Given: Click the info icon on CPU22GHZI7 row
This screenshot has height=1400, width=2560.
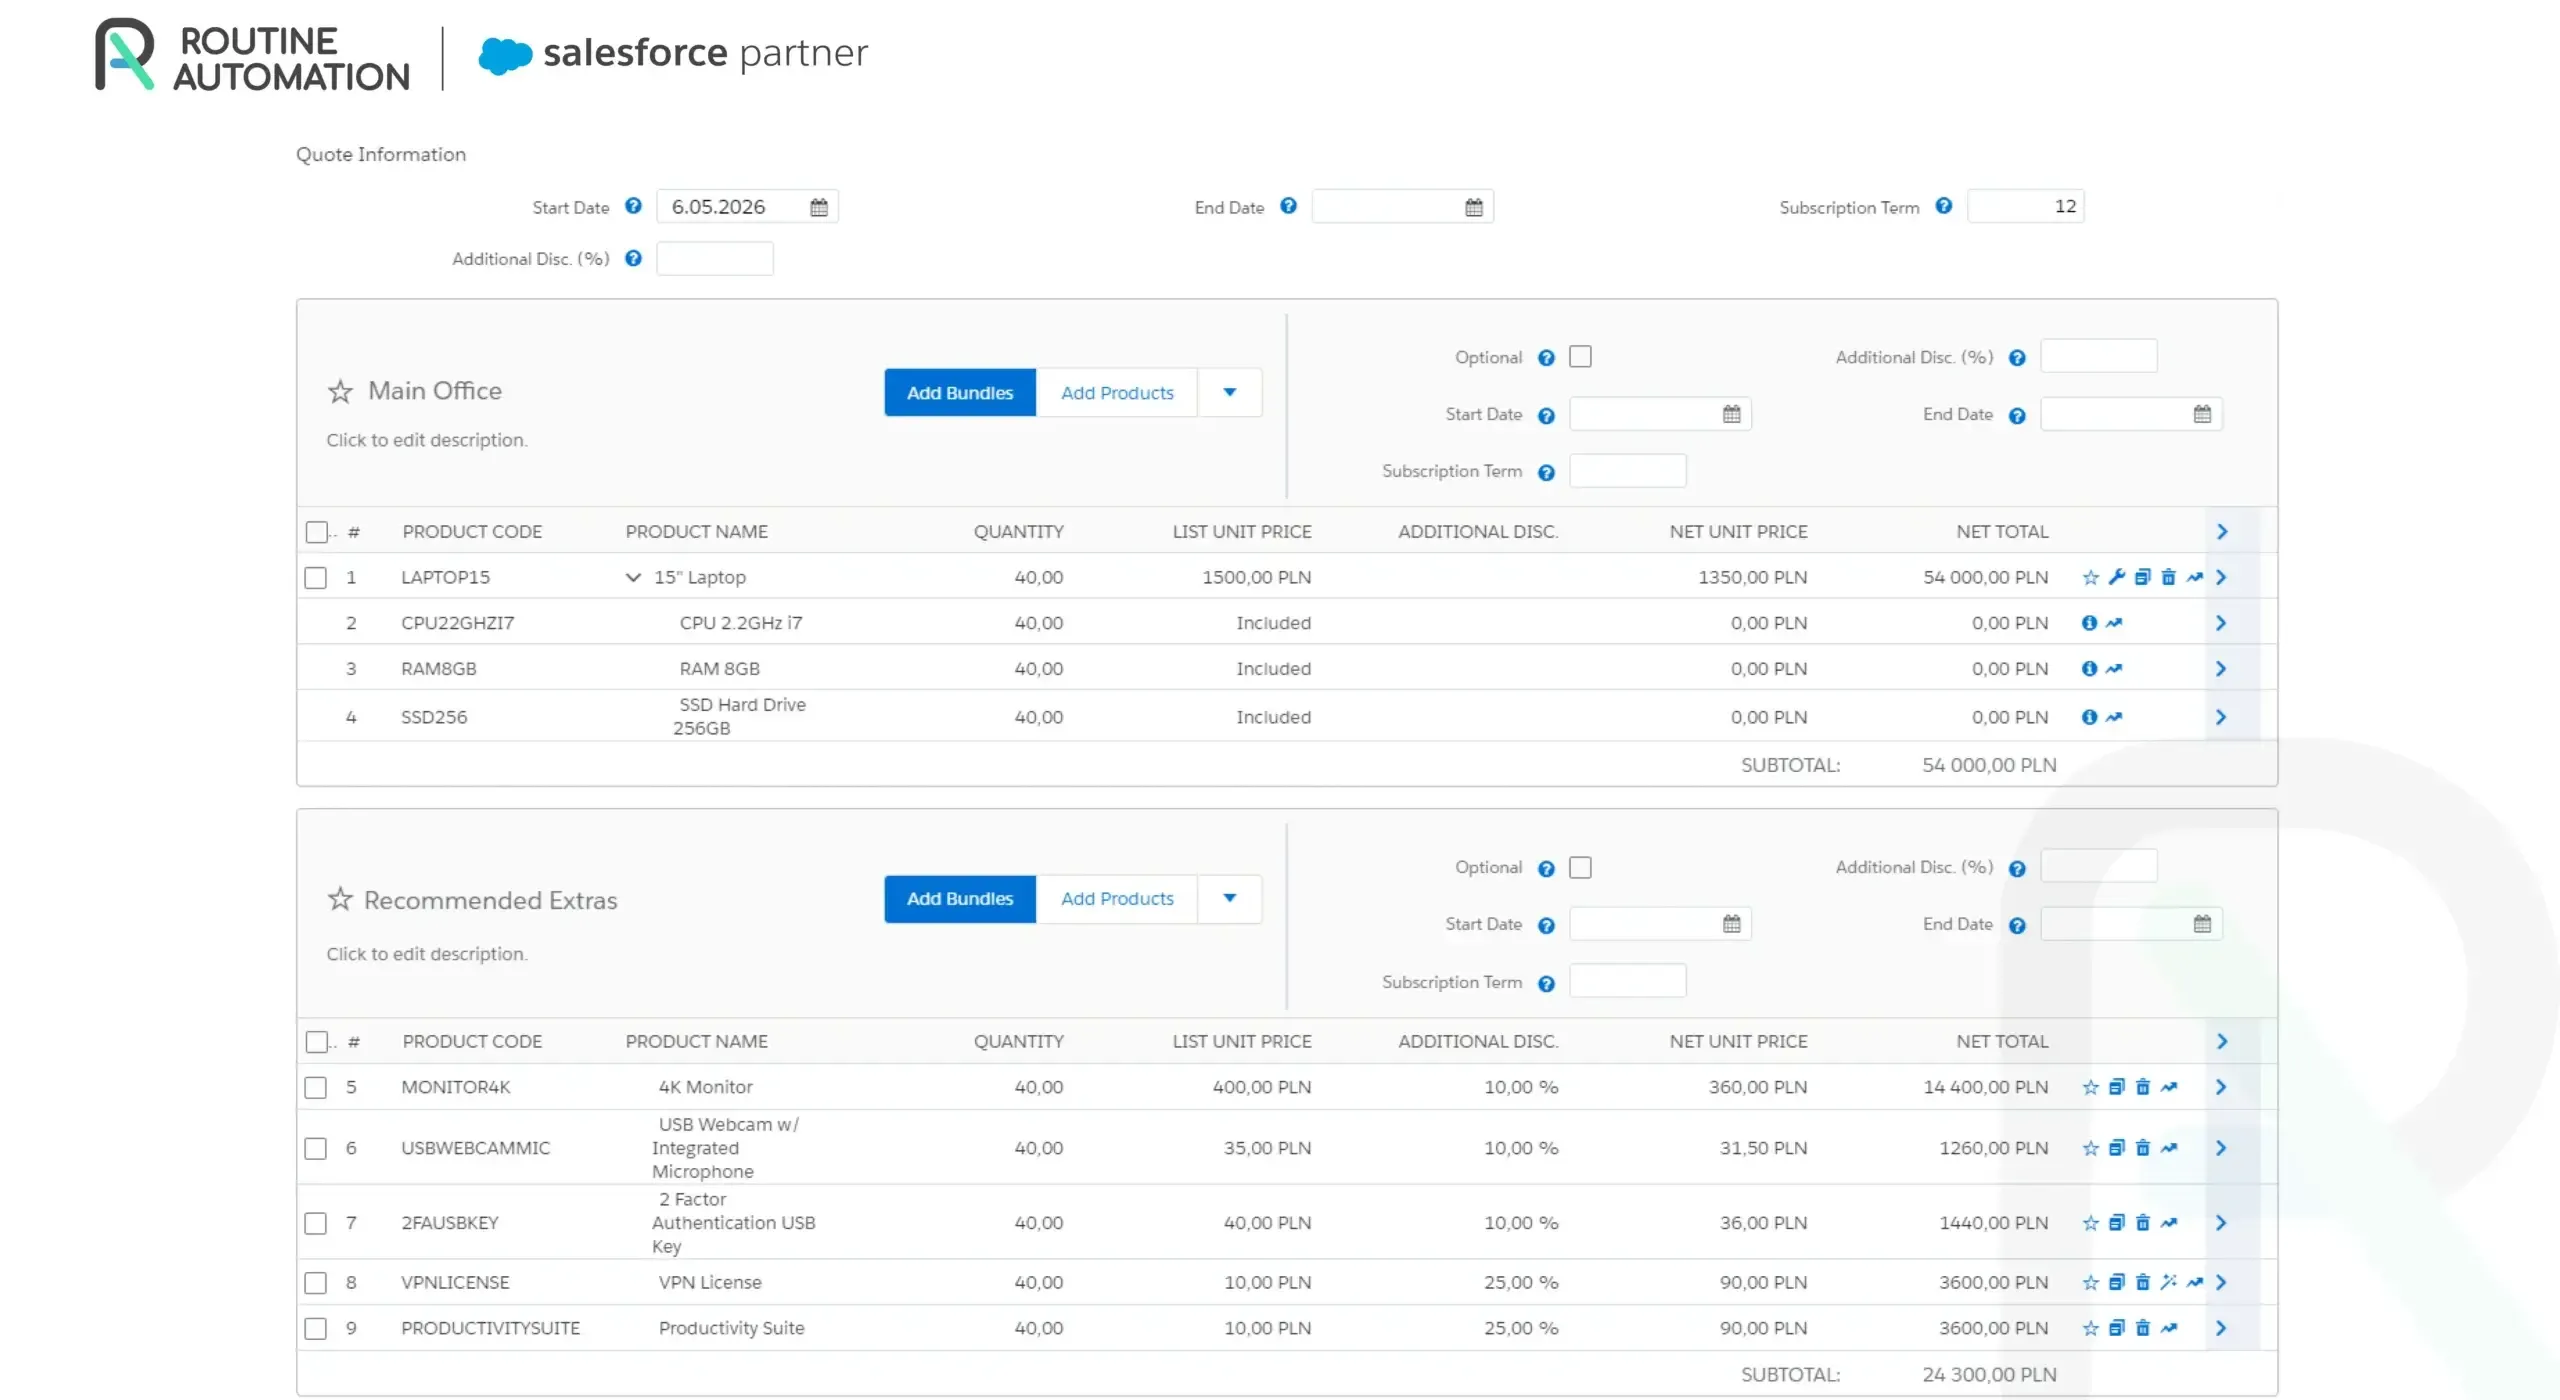Looking at the screenshot, I should 2089,623.
